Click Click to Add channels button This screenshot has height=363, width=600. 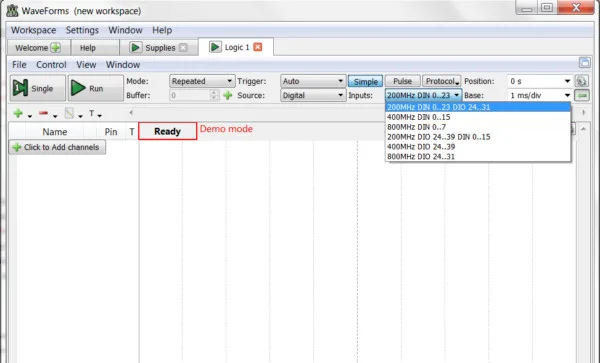click(x=57, y=147)
